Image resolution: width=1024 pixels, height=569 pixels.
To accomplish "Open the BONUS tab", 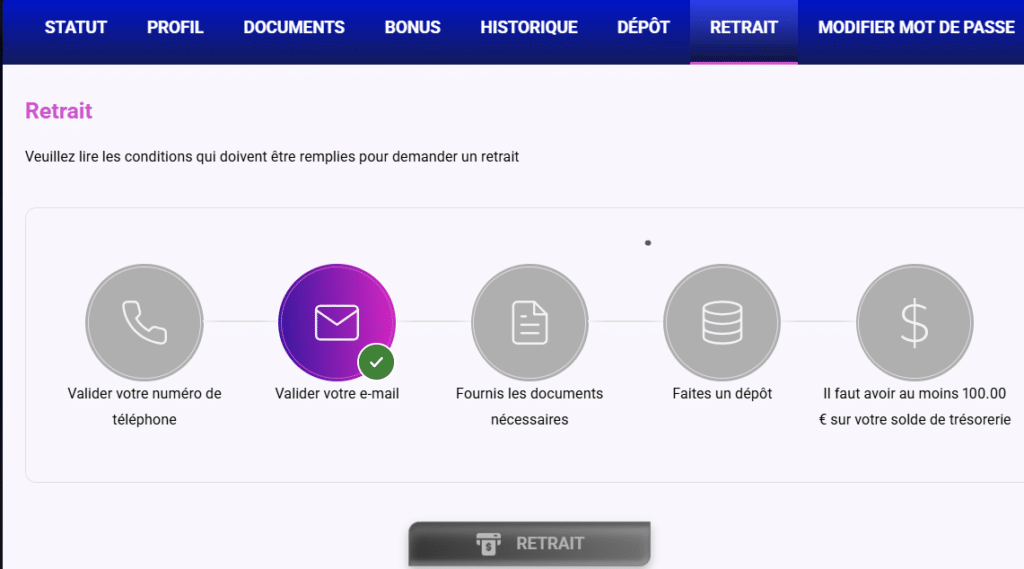I will tap(413, 27).
